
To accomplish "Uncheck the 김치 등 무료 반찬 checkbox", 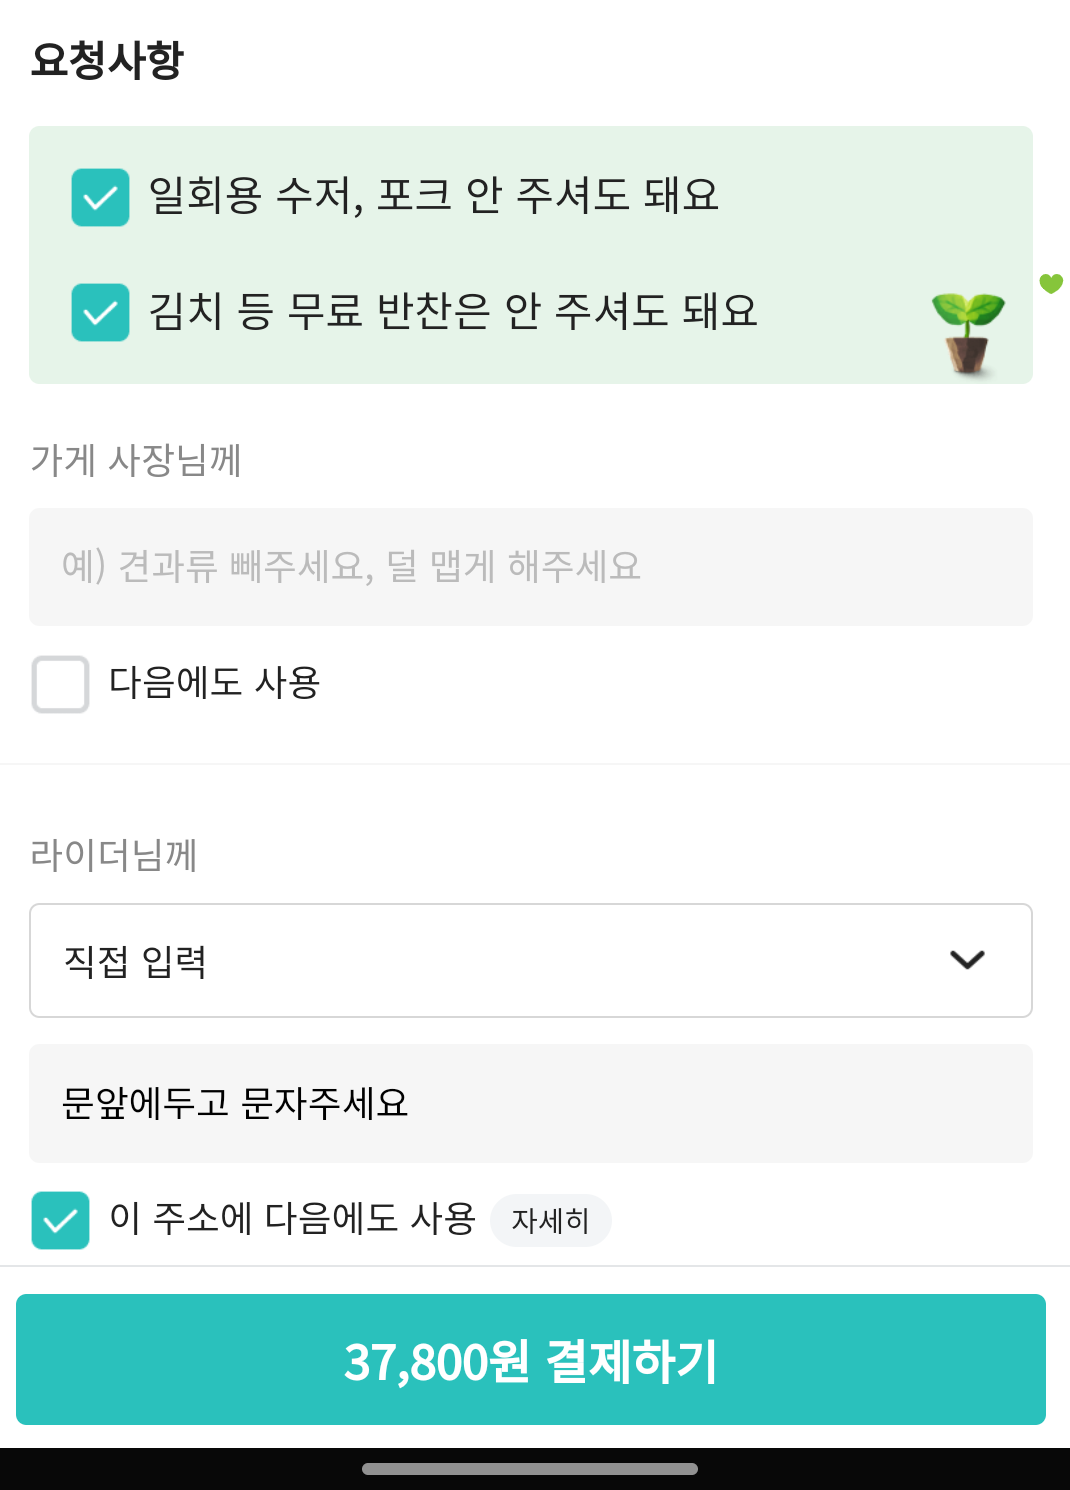I will (100, 312).
